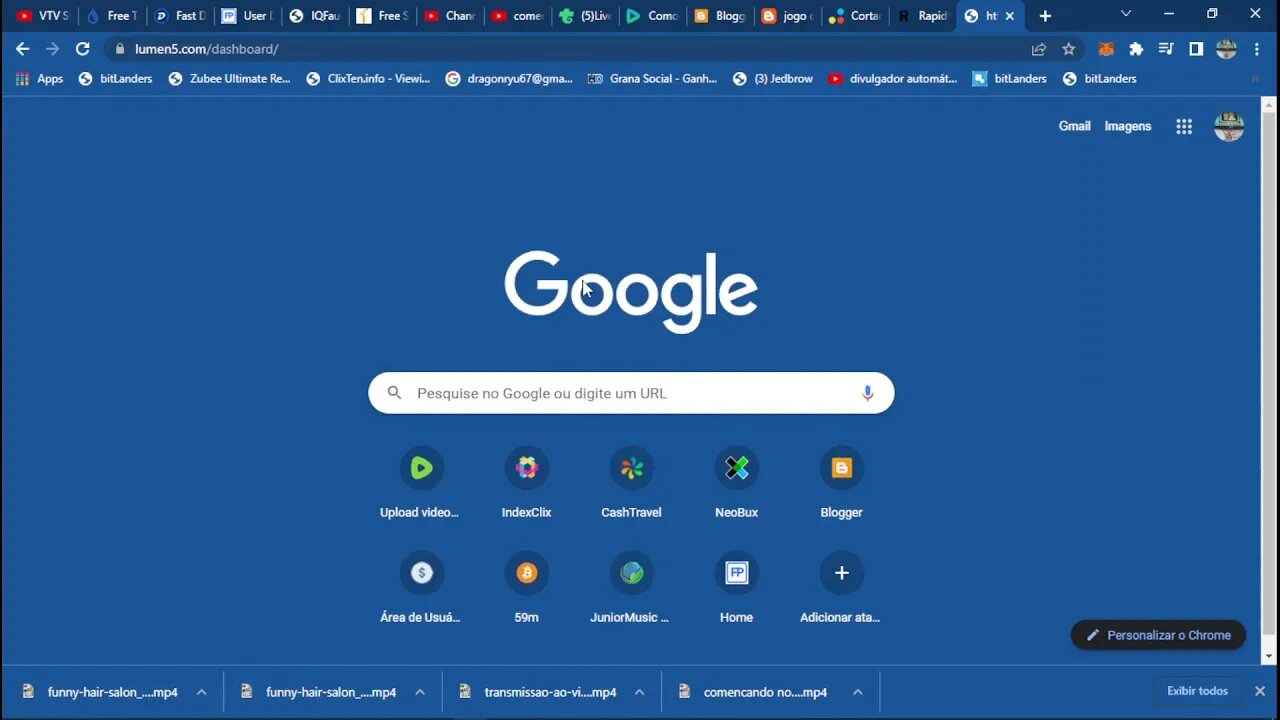Open the Google apps grid
The height and width of the screenshot is (720, 1280).
point(1184,126)
